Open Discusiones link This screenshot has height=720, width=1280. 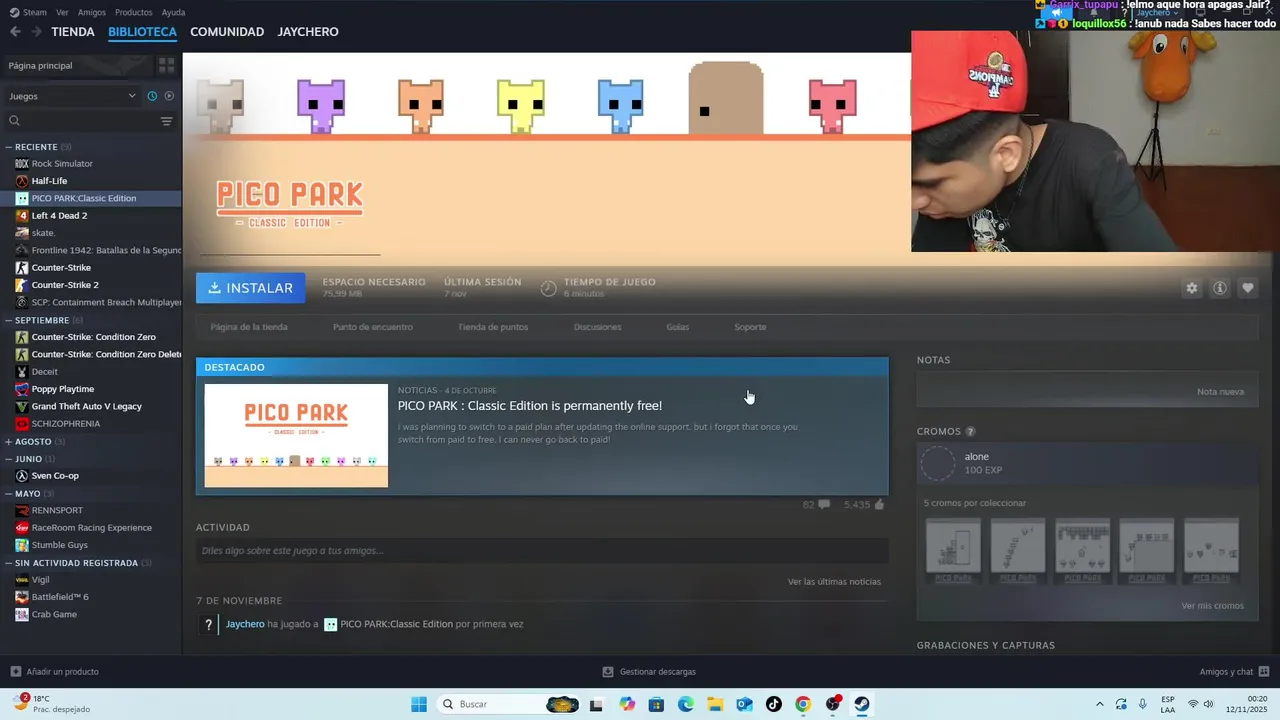click(597, 327)
